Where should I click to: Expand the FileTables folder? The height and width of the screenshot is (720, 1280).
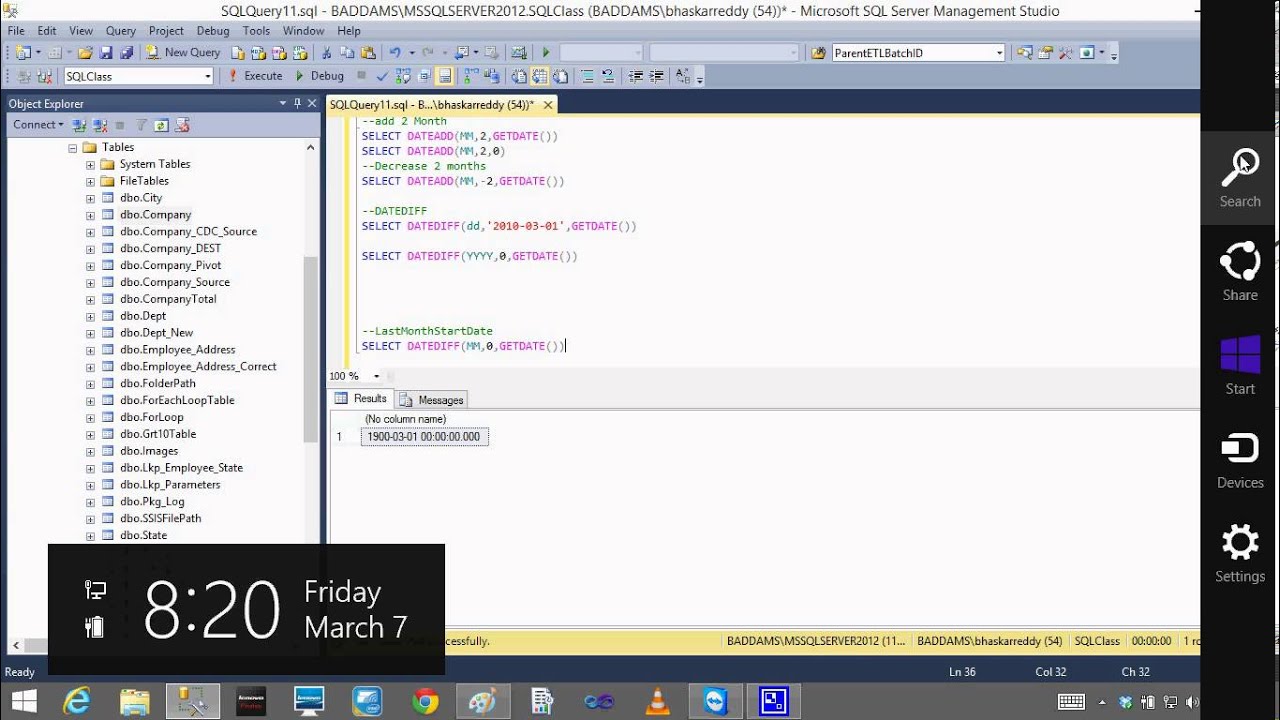point(90,182)
